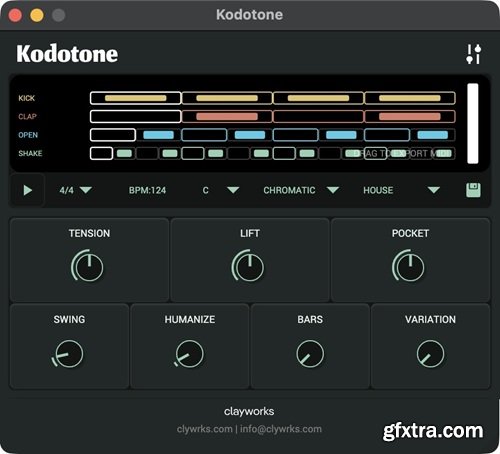
Task: Click the info@clywrks.com email link
Action: point(281,429)
